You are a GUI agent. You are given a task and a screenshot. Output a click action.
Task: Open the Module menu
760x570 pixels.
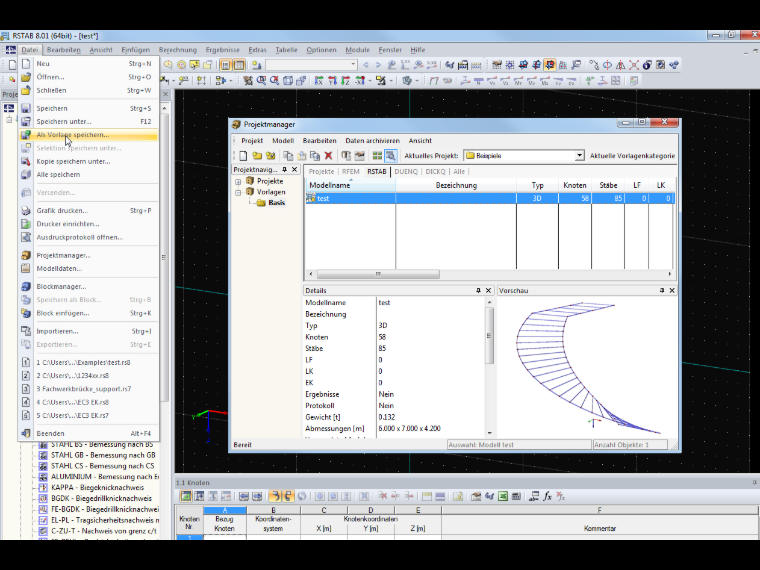[x=357, y=50]
